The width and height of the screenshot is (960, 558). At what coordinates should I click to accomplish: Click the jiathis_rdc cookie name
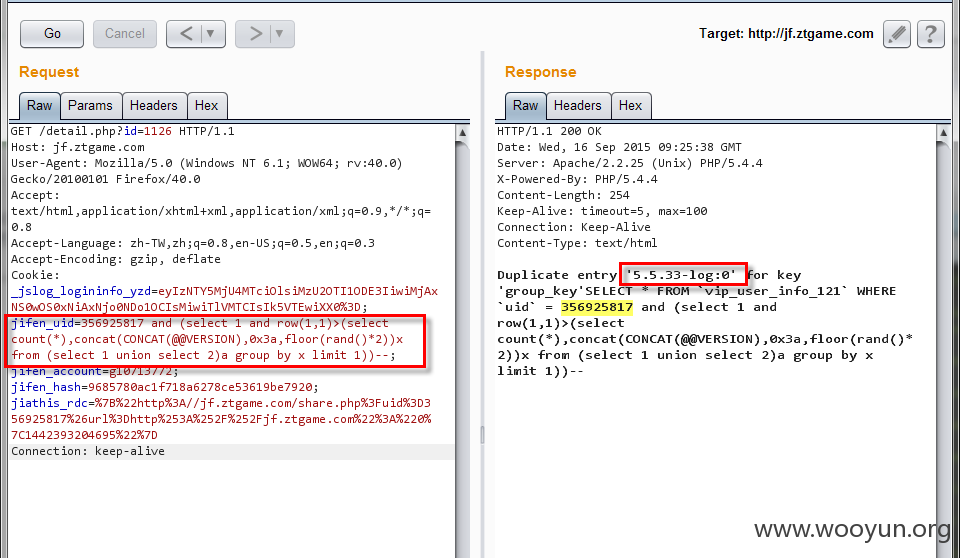click(x=49, y=403)
